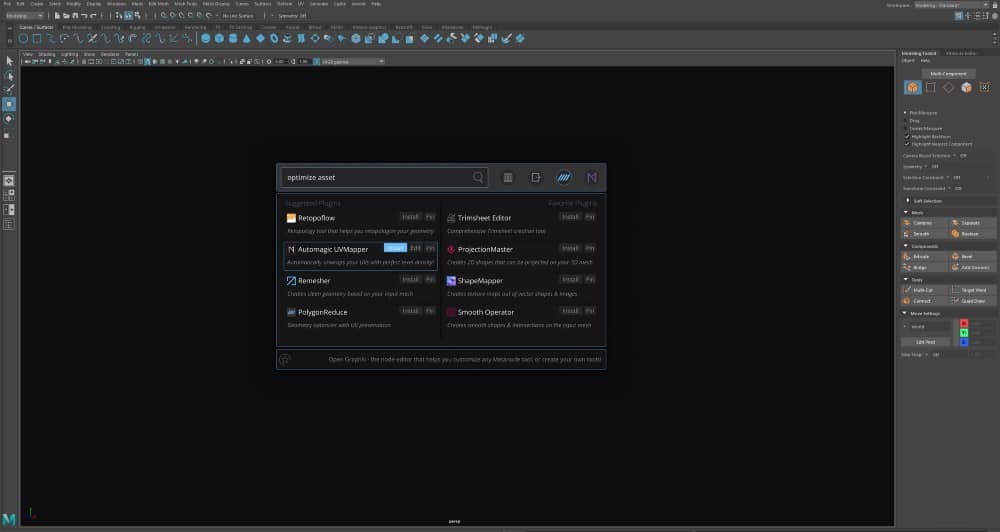This screenshot has height=532, width=1000.
Task: Click the purple N logo icon
Action: (x=592, y=177)
